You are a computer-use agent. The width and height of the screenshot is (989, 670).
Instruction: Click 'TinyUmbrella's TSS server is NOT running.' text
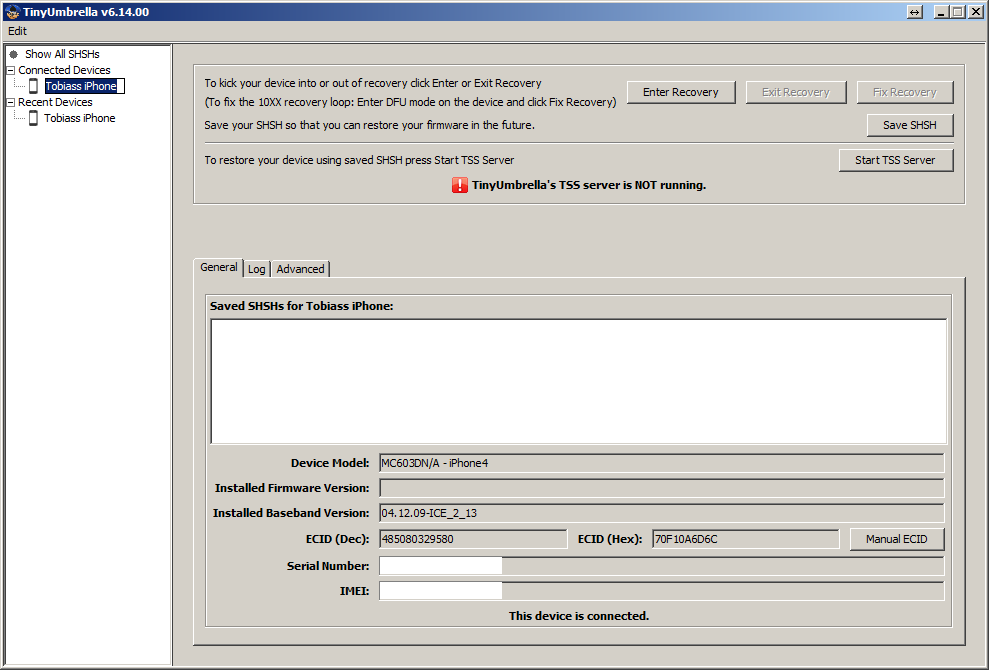click(589, 185)
